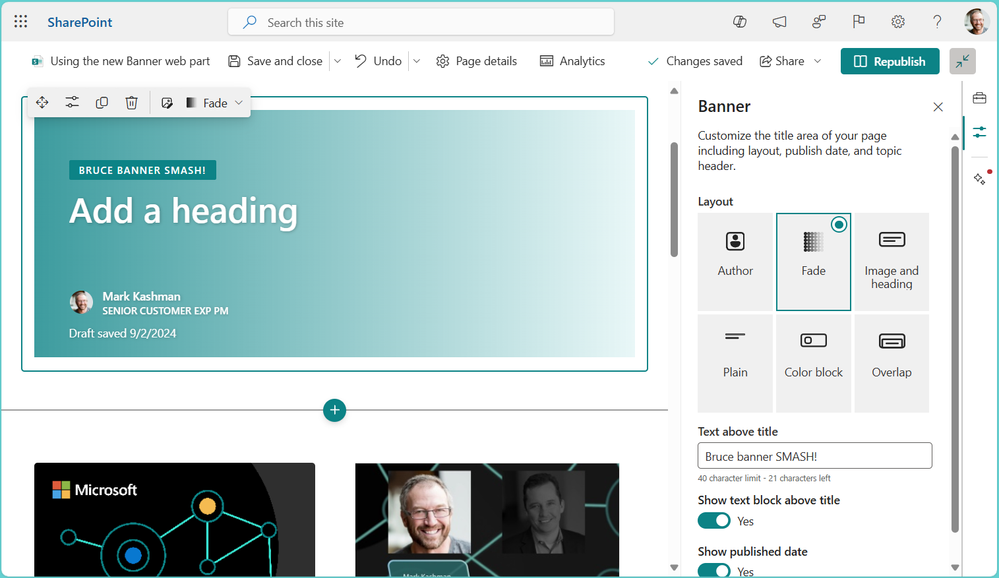999x578 pixels.
Task: Select the properties sliders icon in right rail
Action: coord(979,133)
